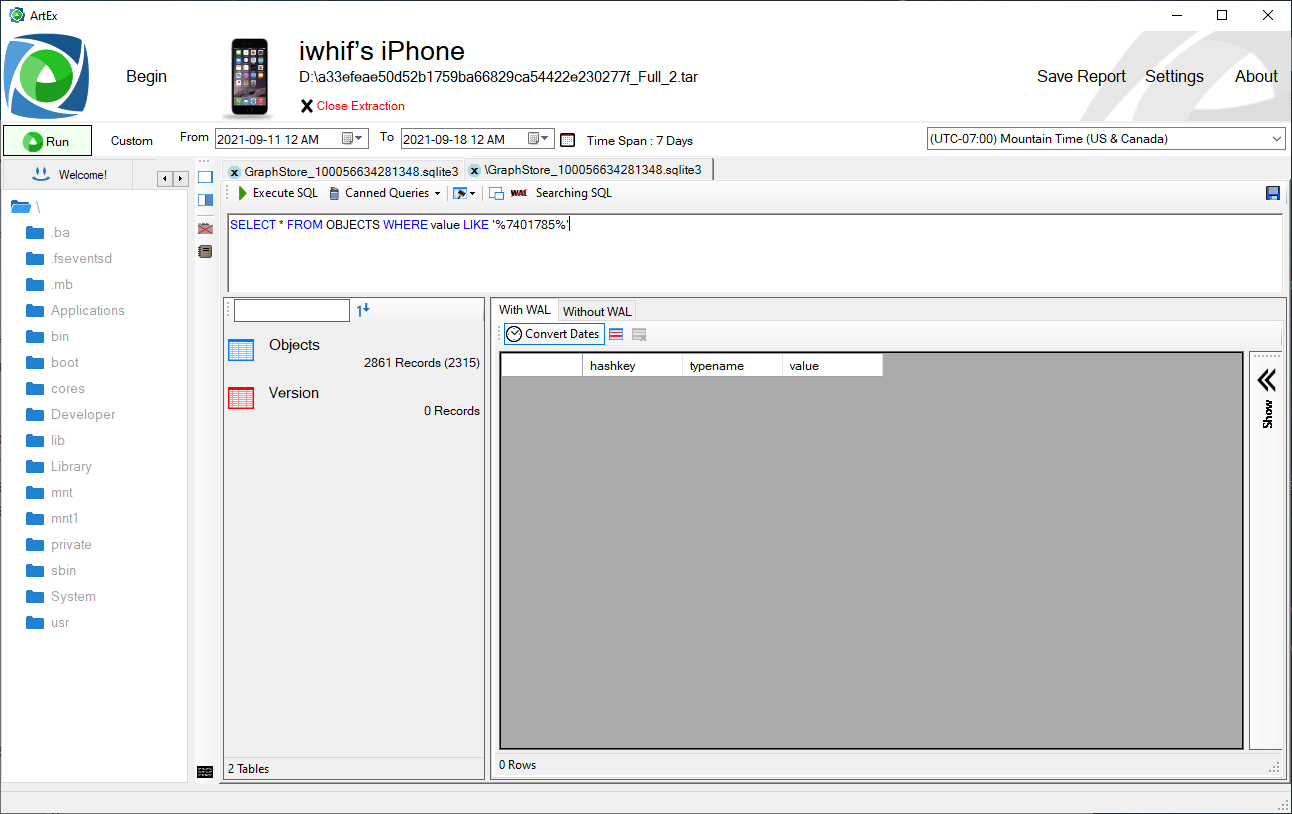1292x814 pixels.
Task: Click the single-pane layout icon
Action: (x=205, y=177)
